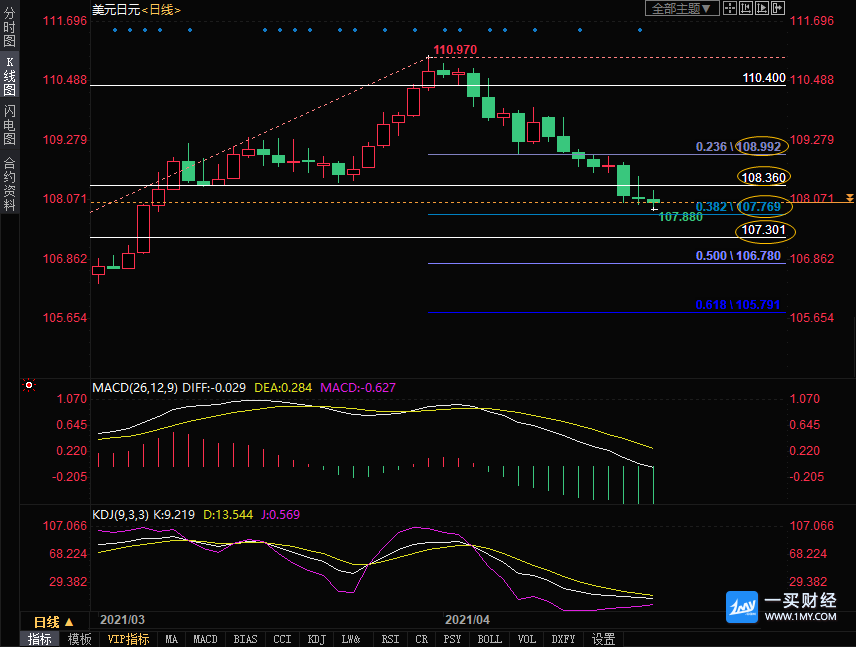The width and height of the screenshot is (856, 647).
Task: Open indicator 设置 settings
Action: click(x=604, y=639)
